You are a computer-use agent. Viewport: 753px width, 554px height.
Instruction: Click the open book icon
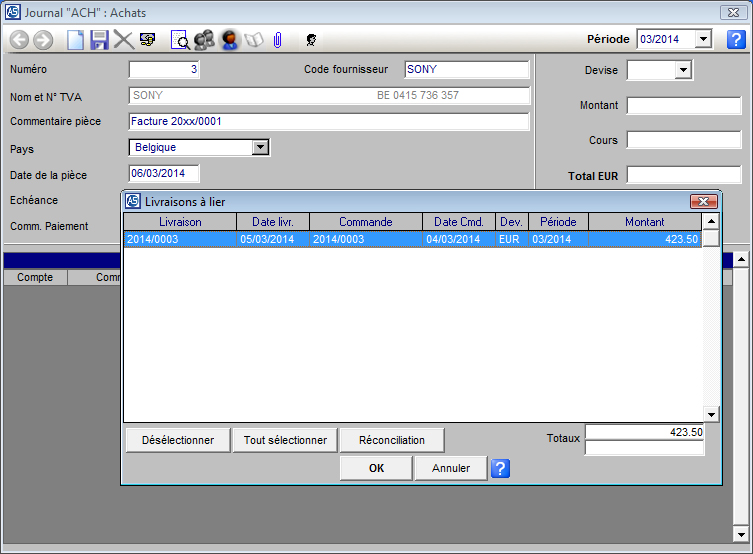pos(254,40)
